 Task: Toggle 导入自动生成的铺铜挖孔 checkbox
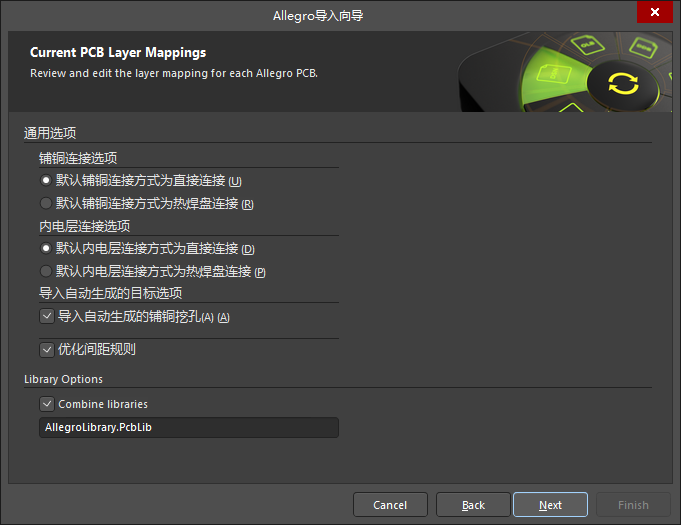pyautogui.click(x=46, y=316)
